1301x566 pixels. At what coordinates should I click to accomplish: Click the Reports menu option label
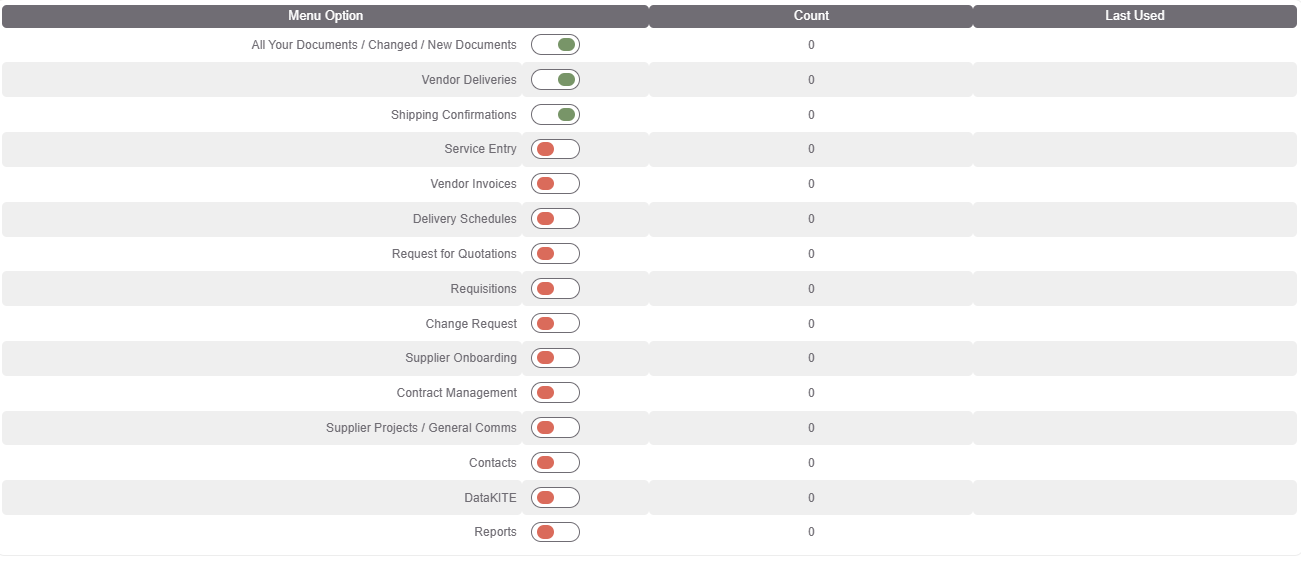pyautogui.click(x=495, y=532)
